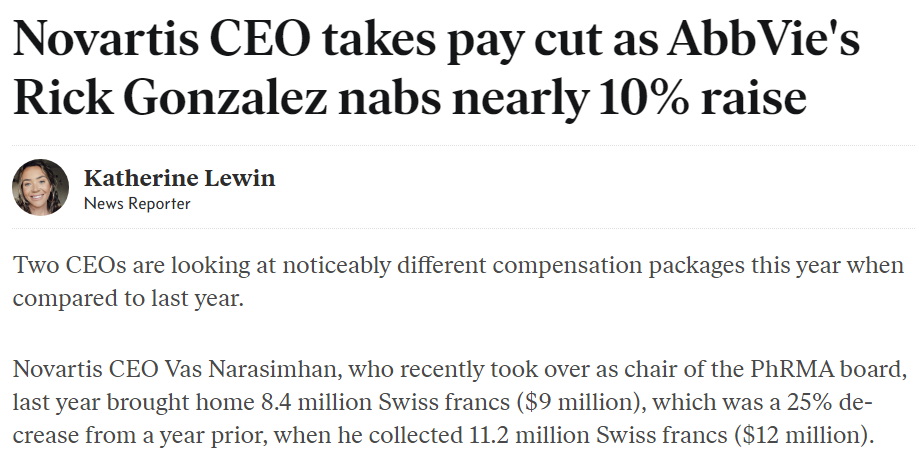The height and width of the screenshot is (454, 919).
Task: Click "Rick Gonzalez" in the headline
Action: (x=169, y=97)
